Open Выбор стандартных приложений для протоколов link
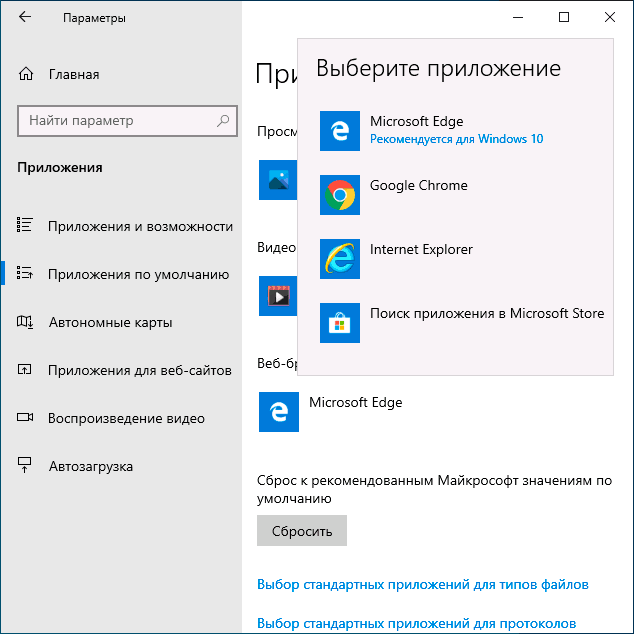 tap(416, 623)
